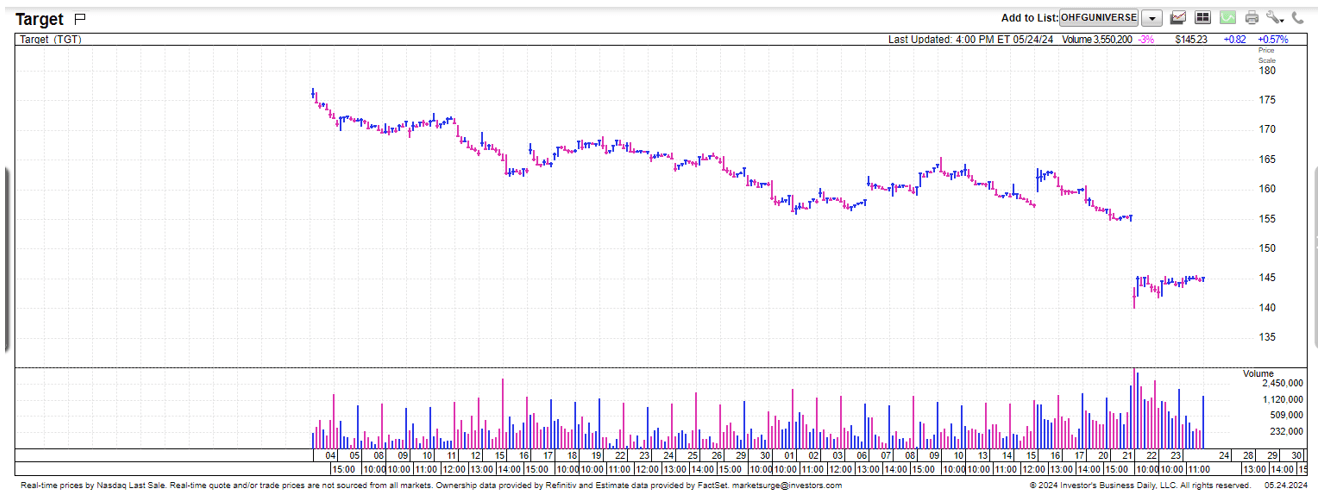This screenshot has width=1319, height=497.
Task: Click the flag icon beside Target title
Action: pyautogui.click(x=81, y=19)
